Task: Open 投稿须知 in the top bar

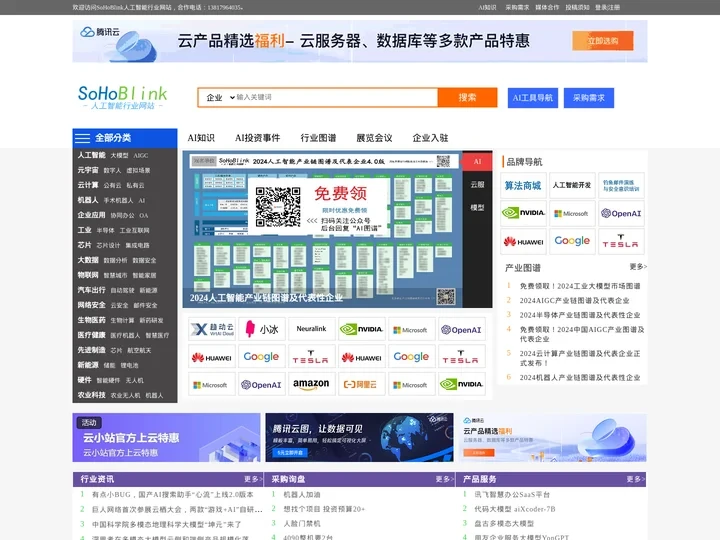Action: pyautogui.click(x=578, y=7)
